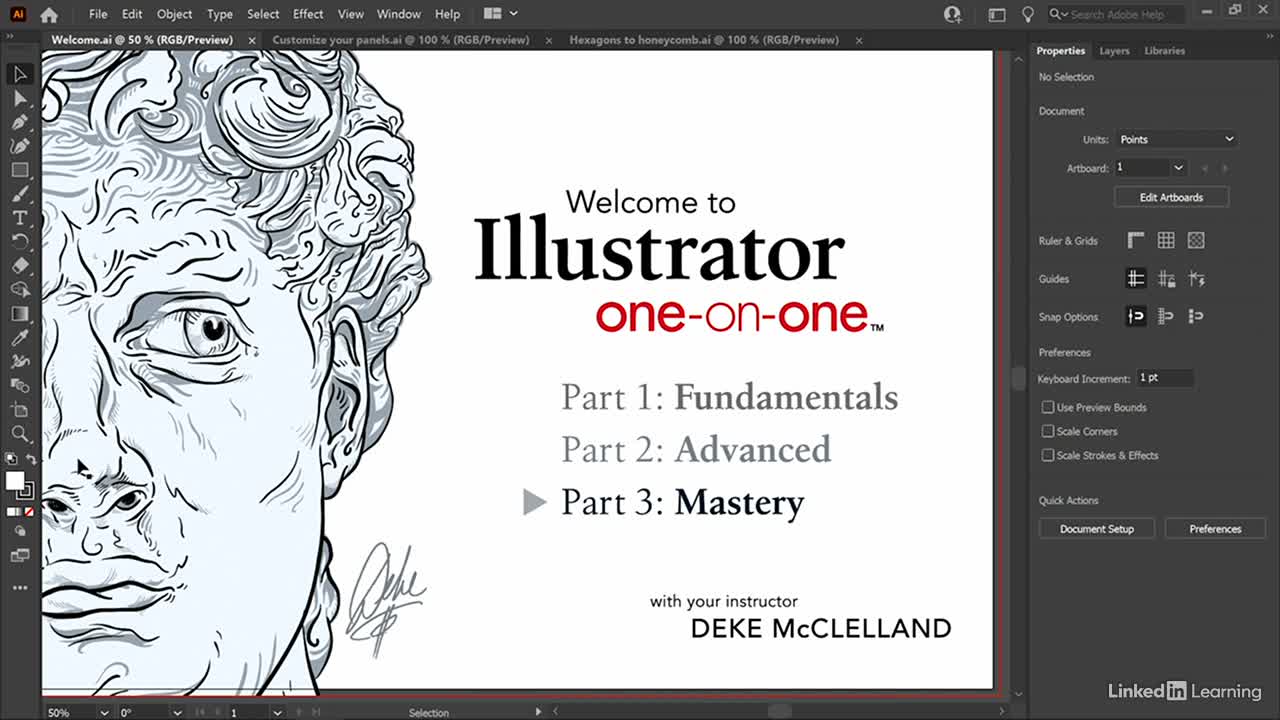Screen dimensions: 1280x720
Task: Click the Keyboard Increment field
Action: (1165, 378)
